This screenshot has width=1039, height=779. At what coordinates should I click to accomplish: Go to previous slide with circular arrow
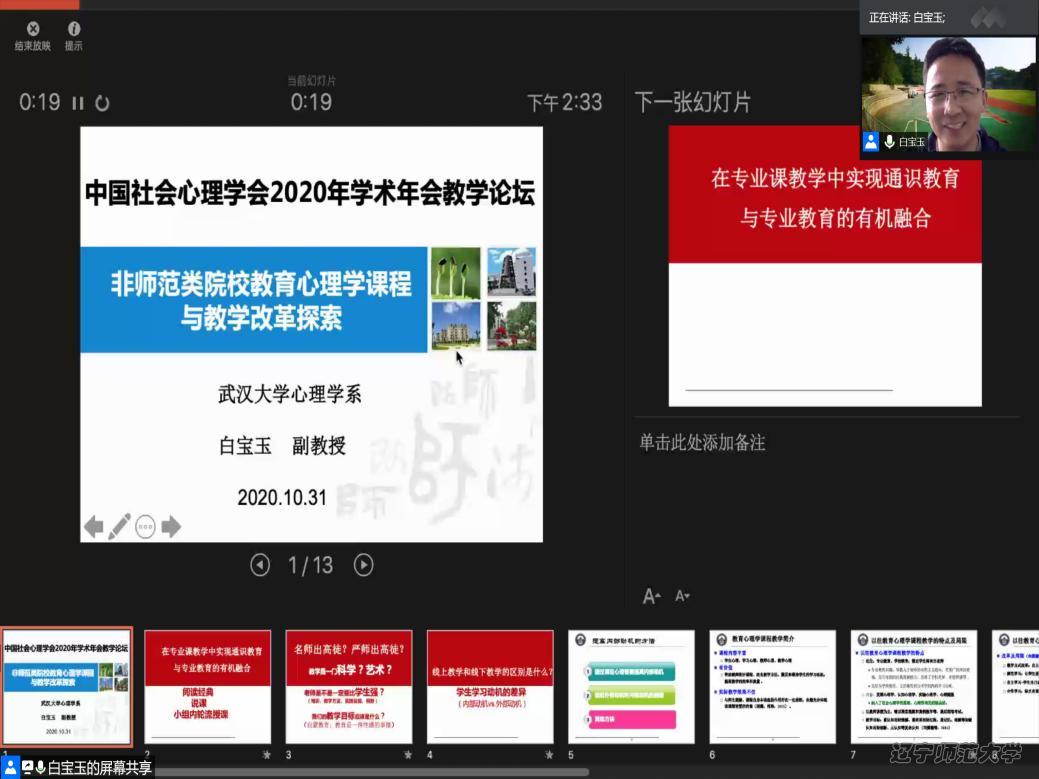pyautogui.click(x=260, y=565)
